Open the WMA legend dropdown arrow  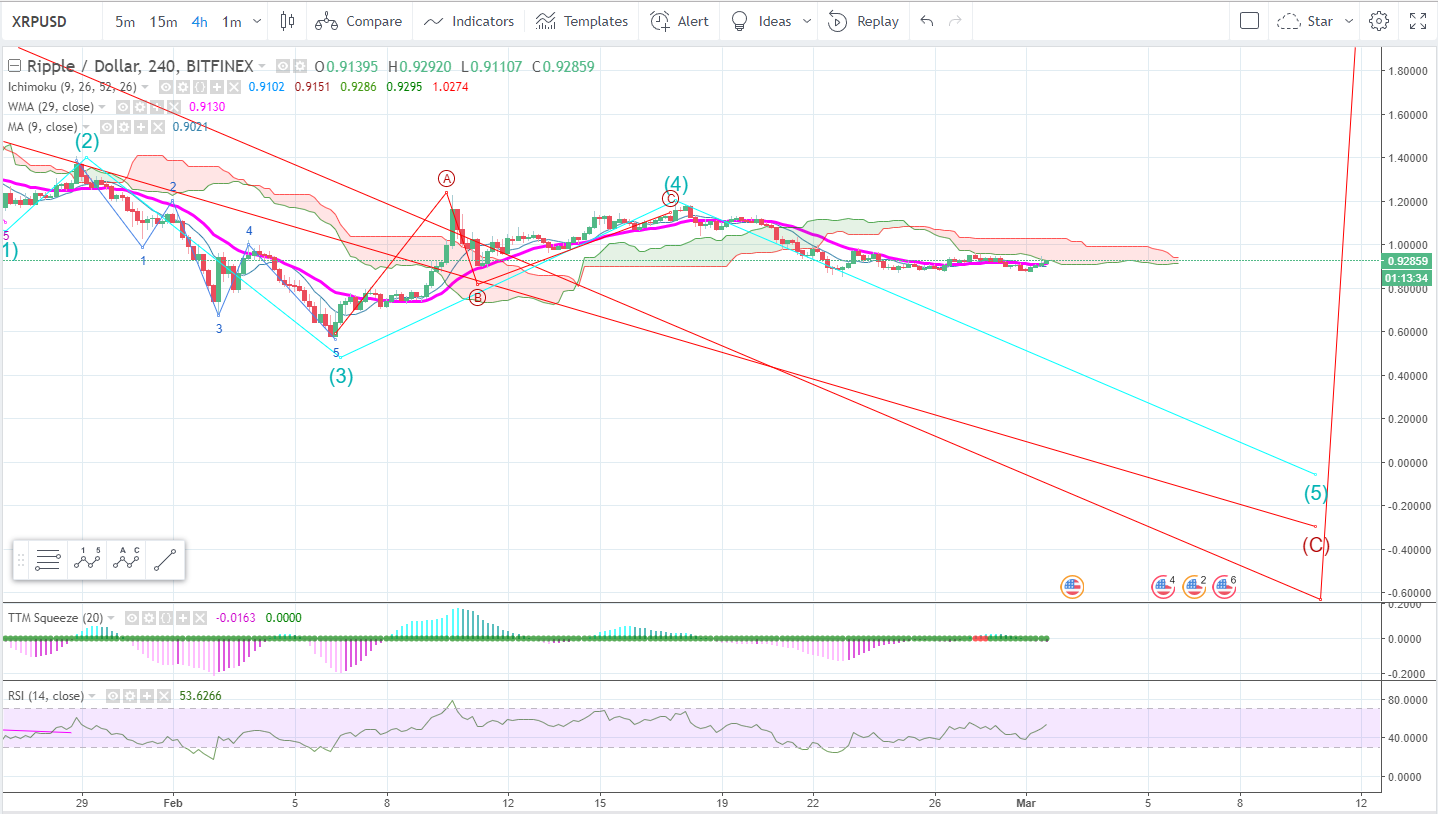point(102,107)
